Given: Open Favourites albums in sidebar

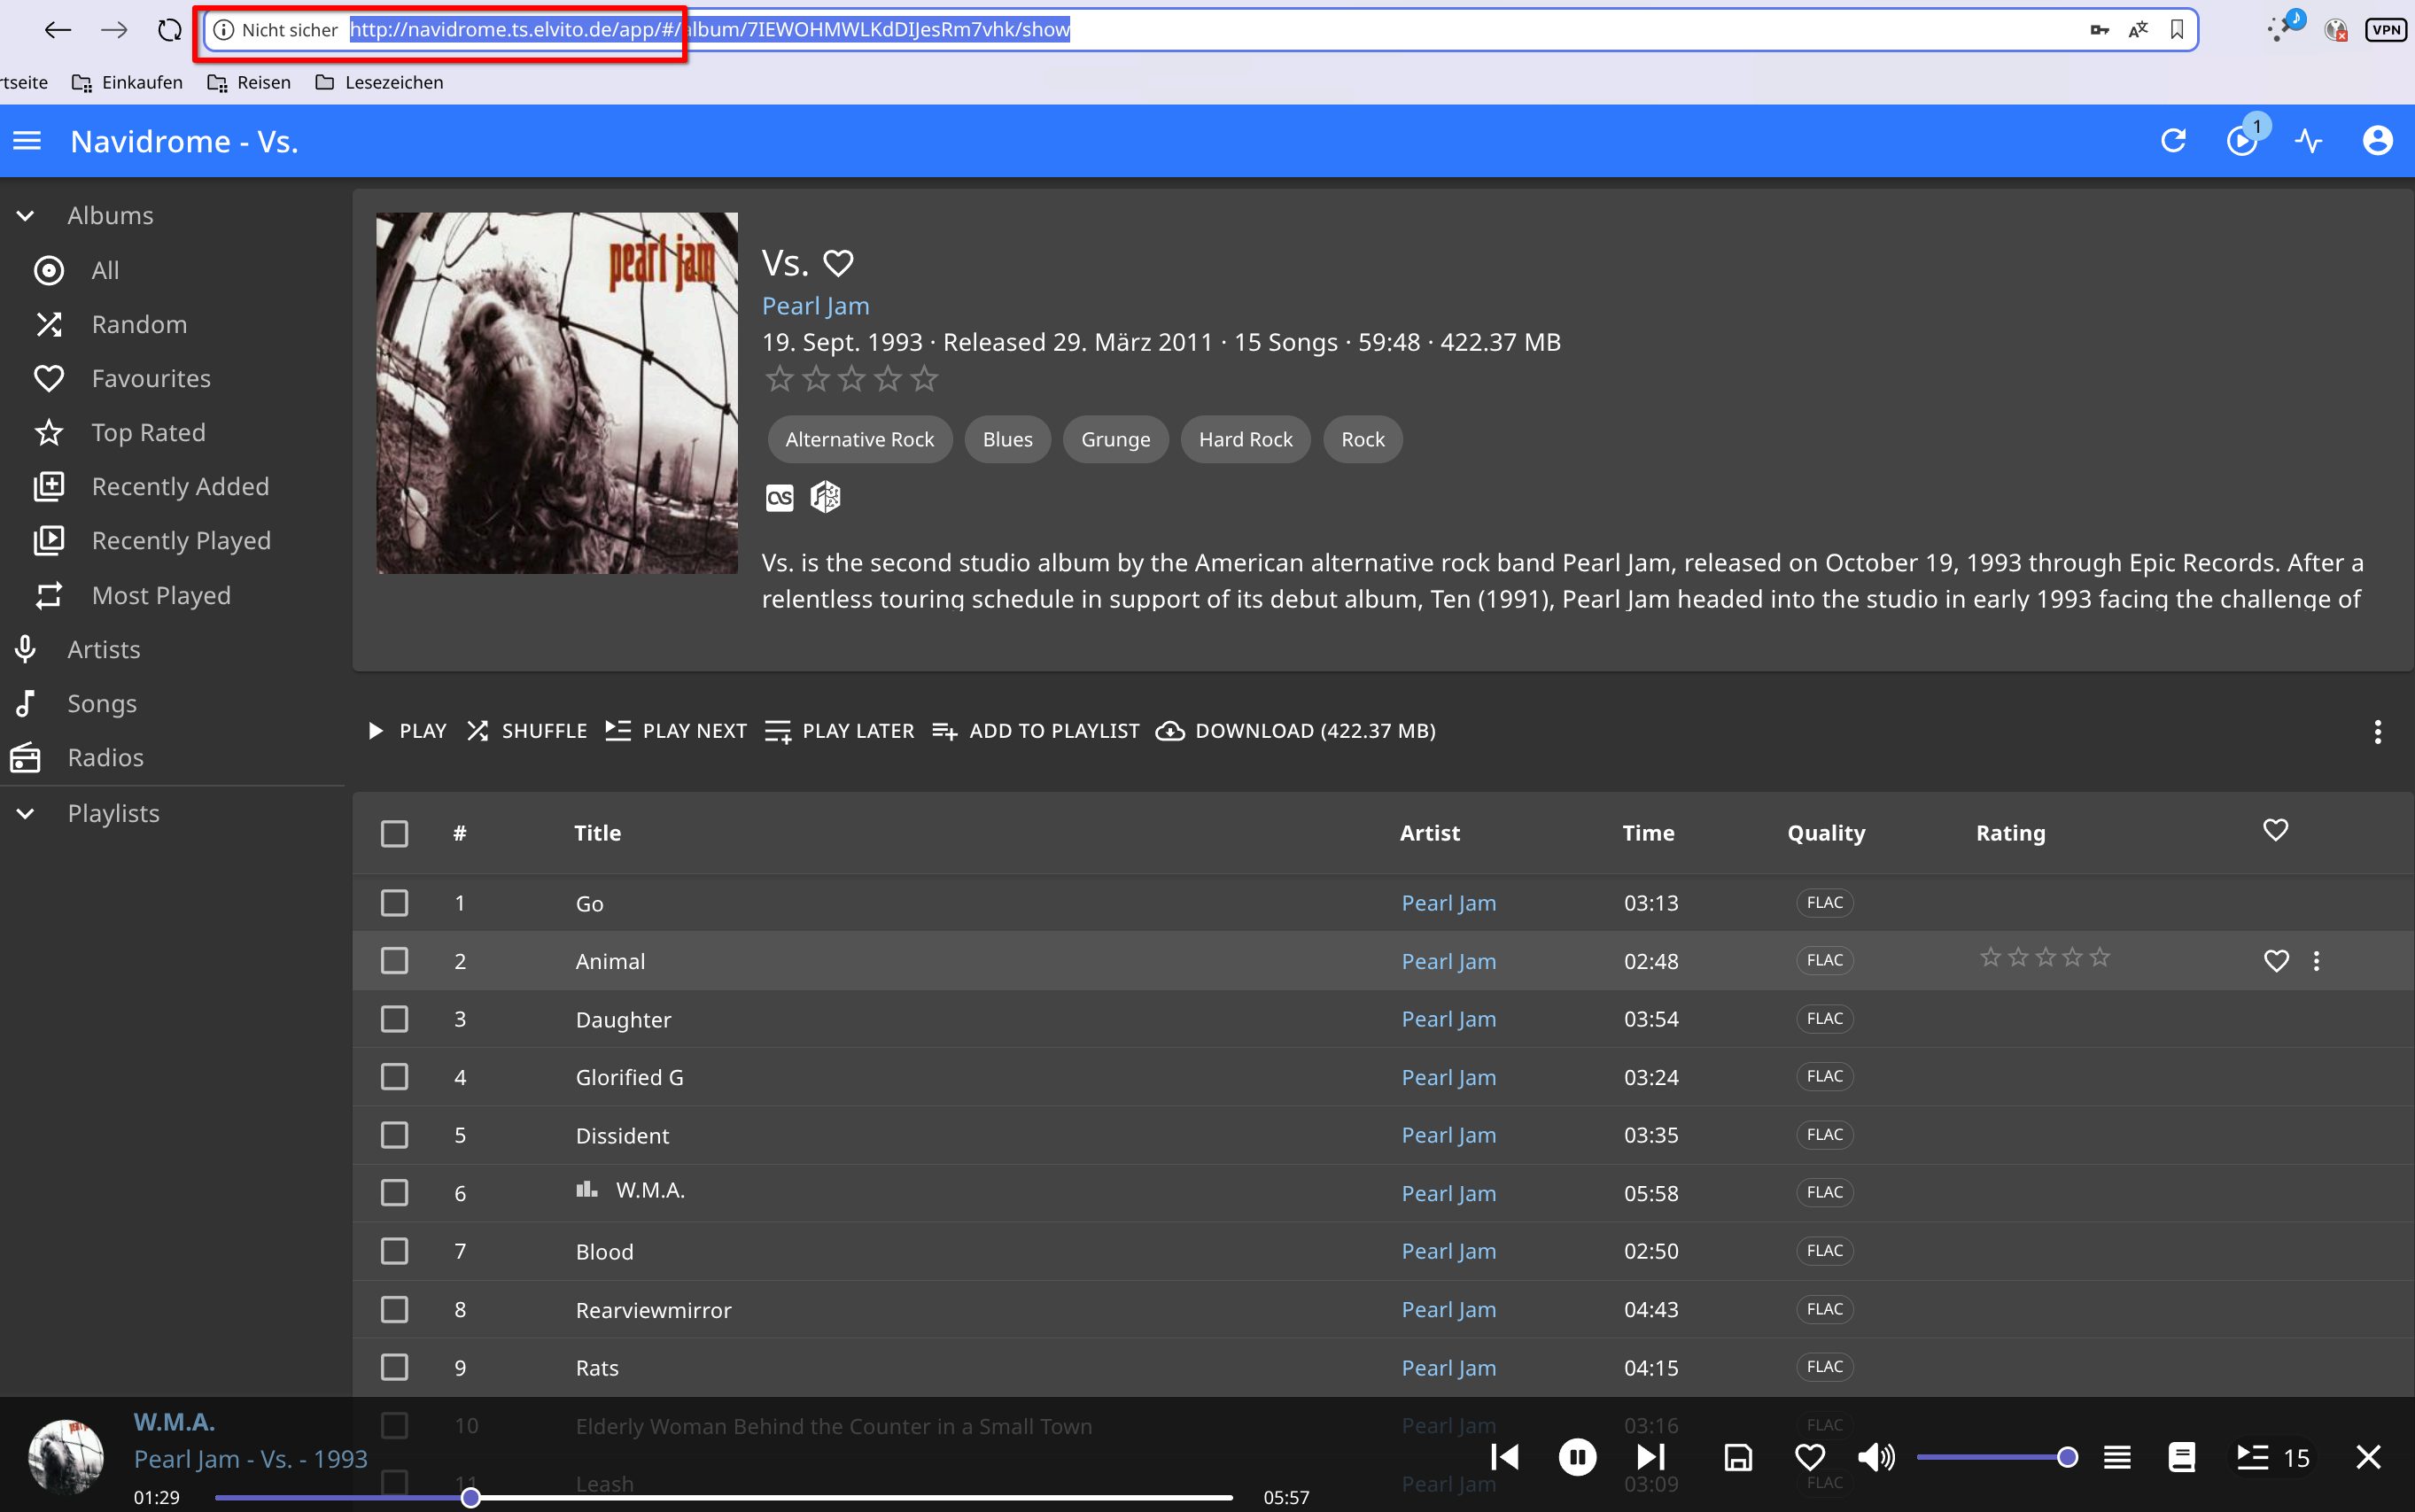Looking at the screenshot, I should point(172,379).
